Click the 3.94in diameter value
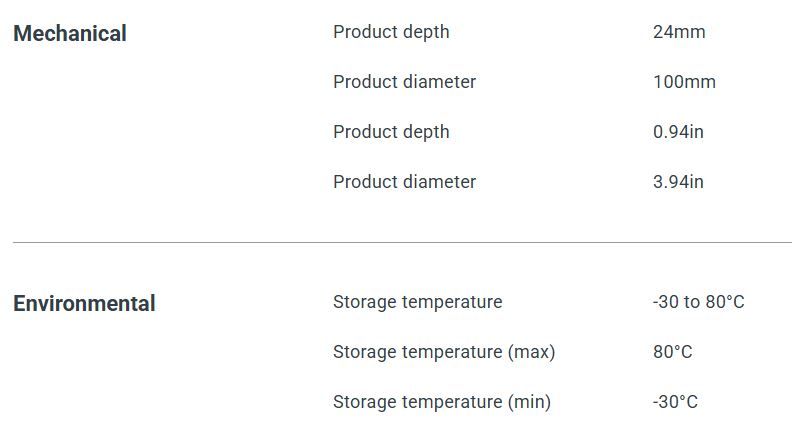Image resolution: width=792 pixels, height=428 pixels. 678,182
